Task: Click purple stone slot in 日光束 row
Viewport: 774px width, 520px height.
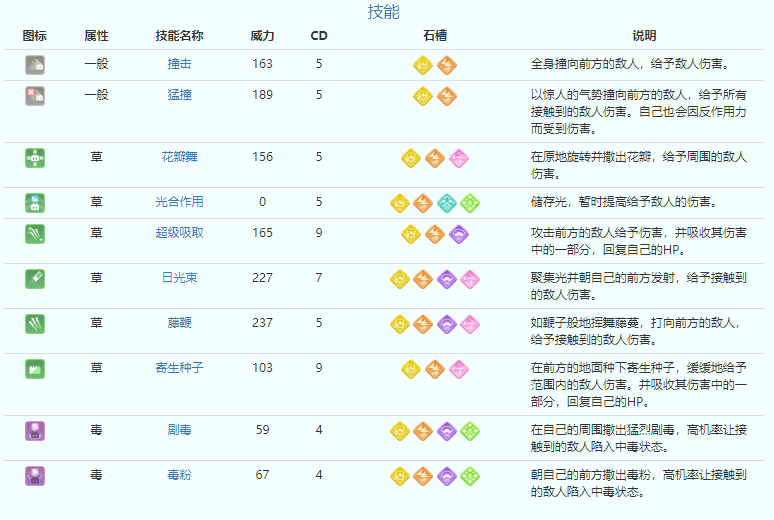Action: 447,279
